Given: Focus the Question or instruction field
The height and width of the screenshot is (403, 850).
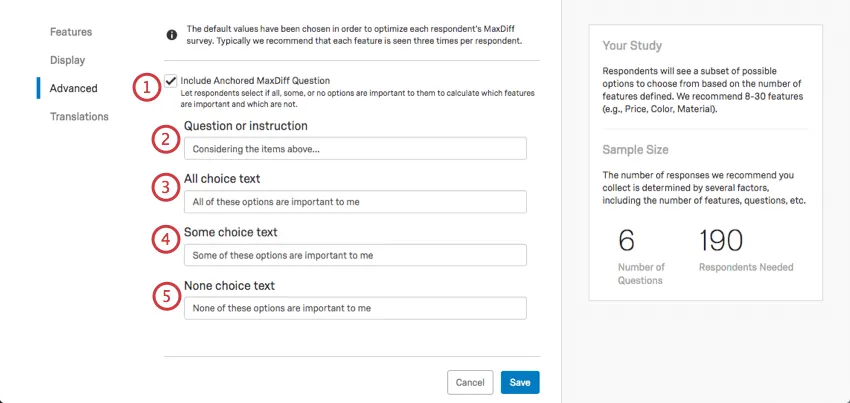Looking at the screenshot, I should point(355,148).
